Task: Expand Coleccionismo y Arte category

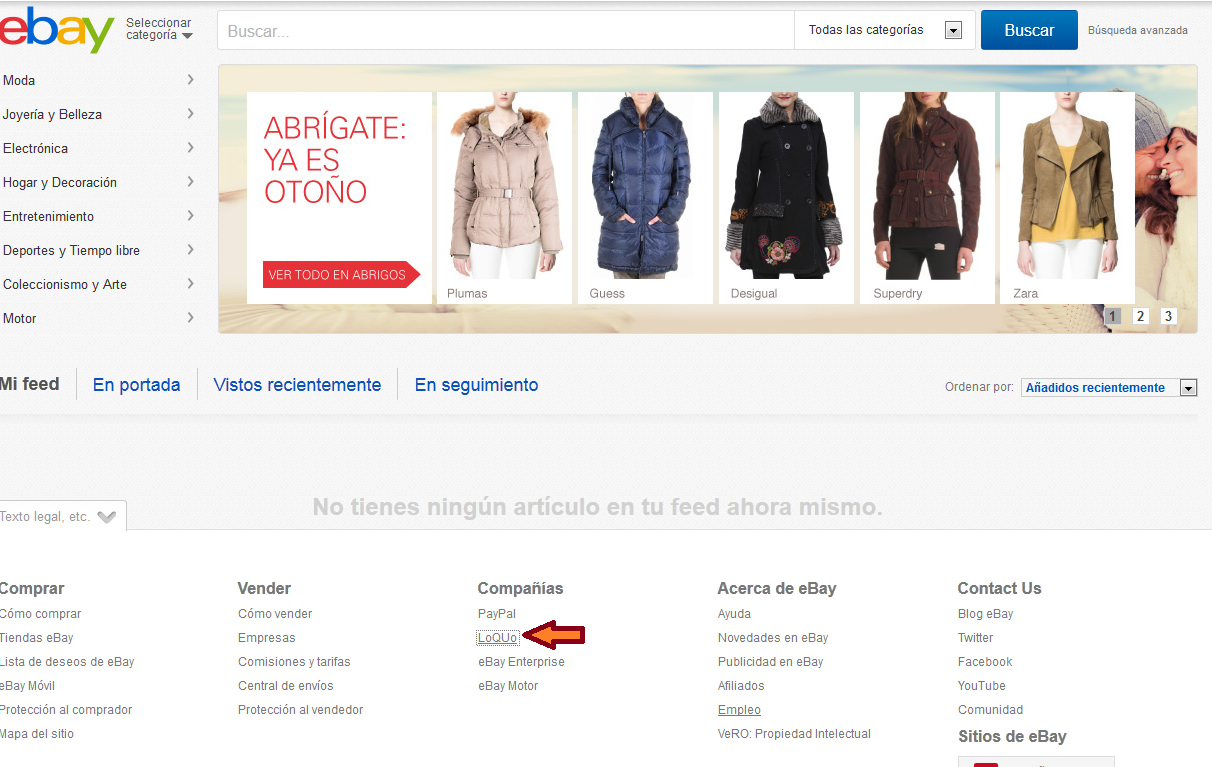Action: tap(98, 284)
